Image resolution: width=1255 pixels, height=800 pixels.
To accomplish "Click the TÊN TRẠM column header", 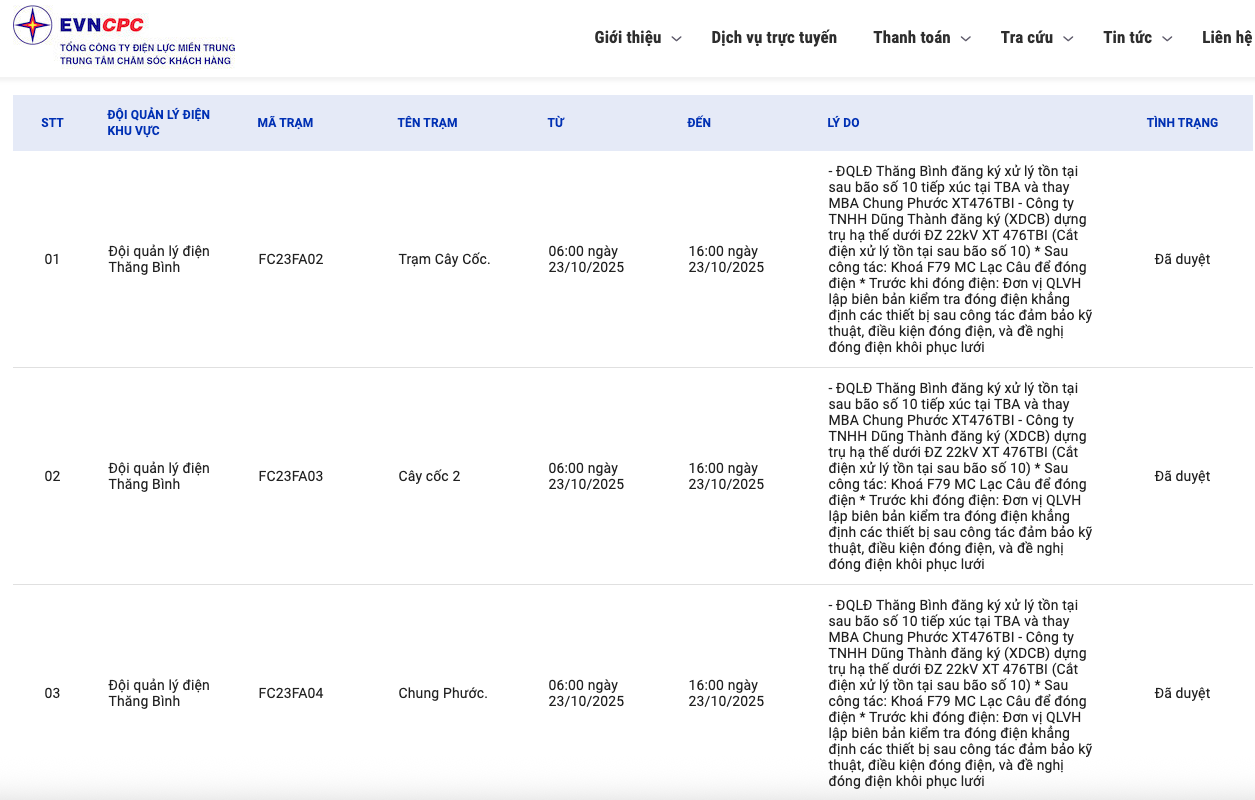I will point(427,123).
